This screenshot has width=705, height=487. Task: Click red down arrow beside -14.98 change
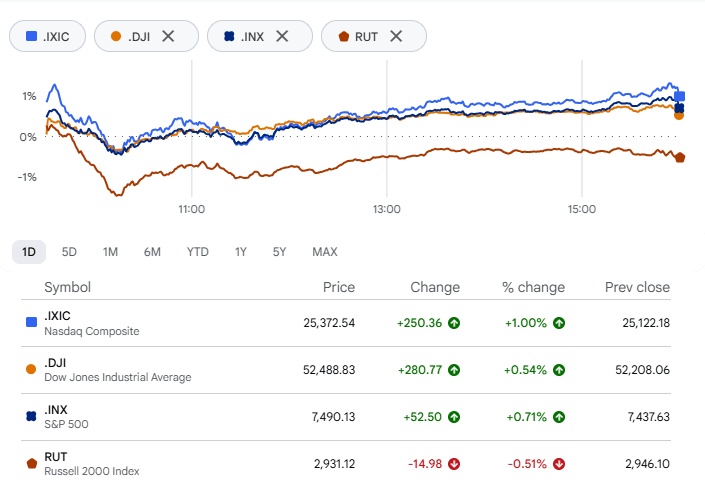point(454,464)
